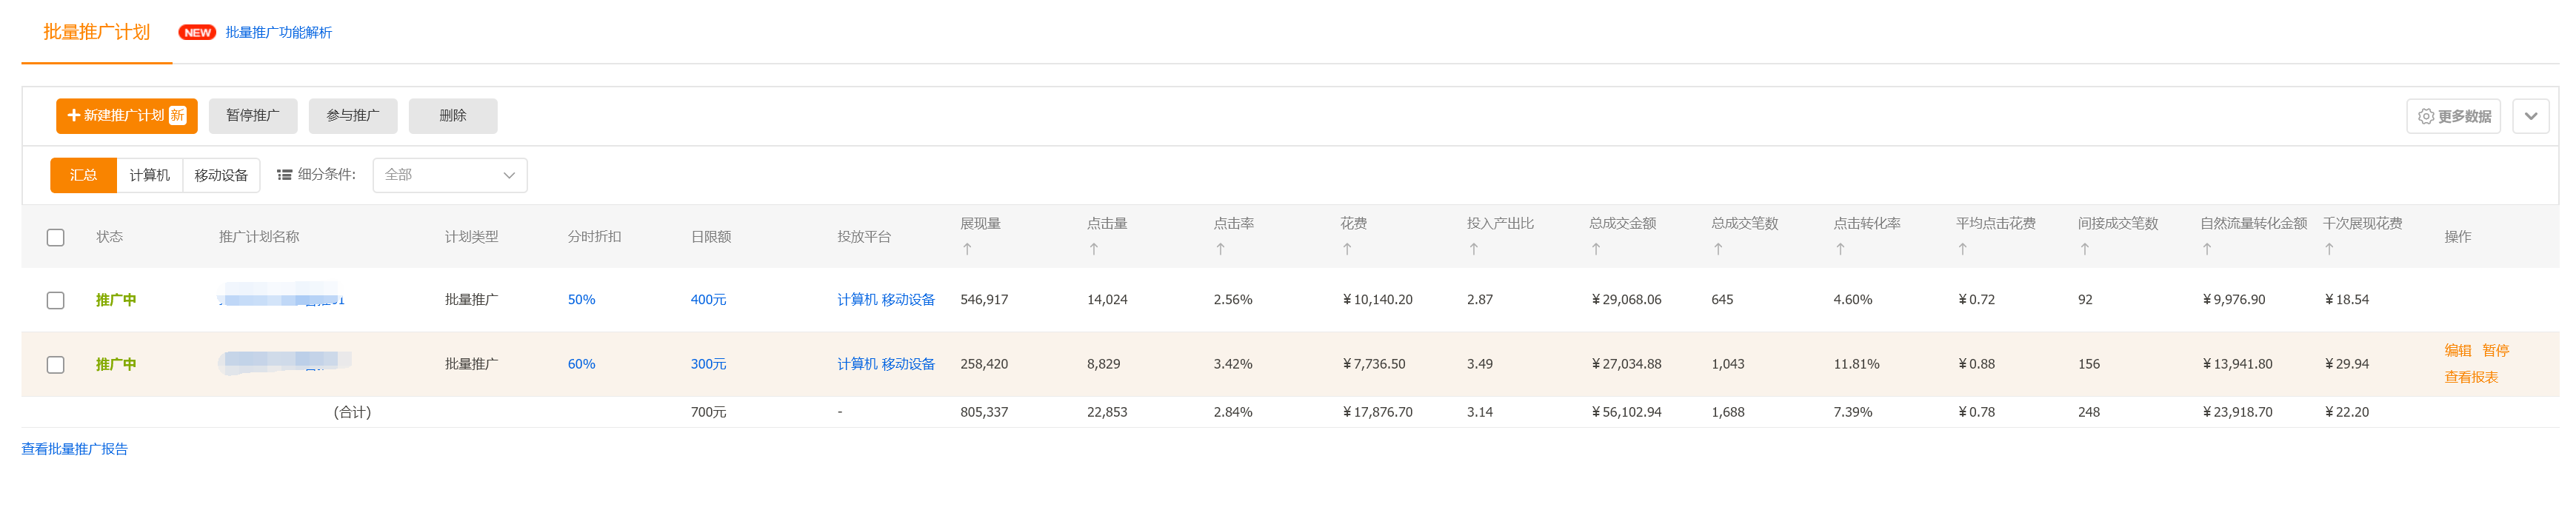
Task: Open the 细分条件 dropdown showing 全部
Action: coord(449,175)
